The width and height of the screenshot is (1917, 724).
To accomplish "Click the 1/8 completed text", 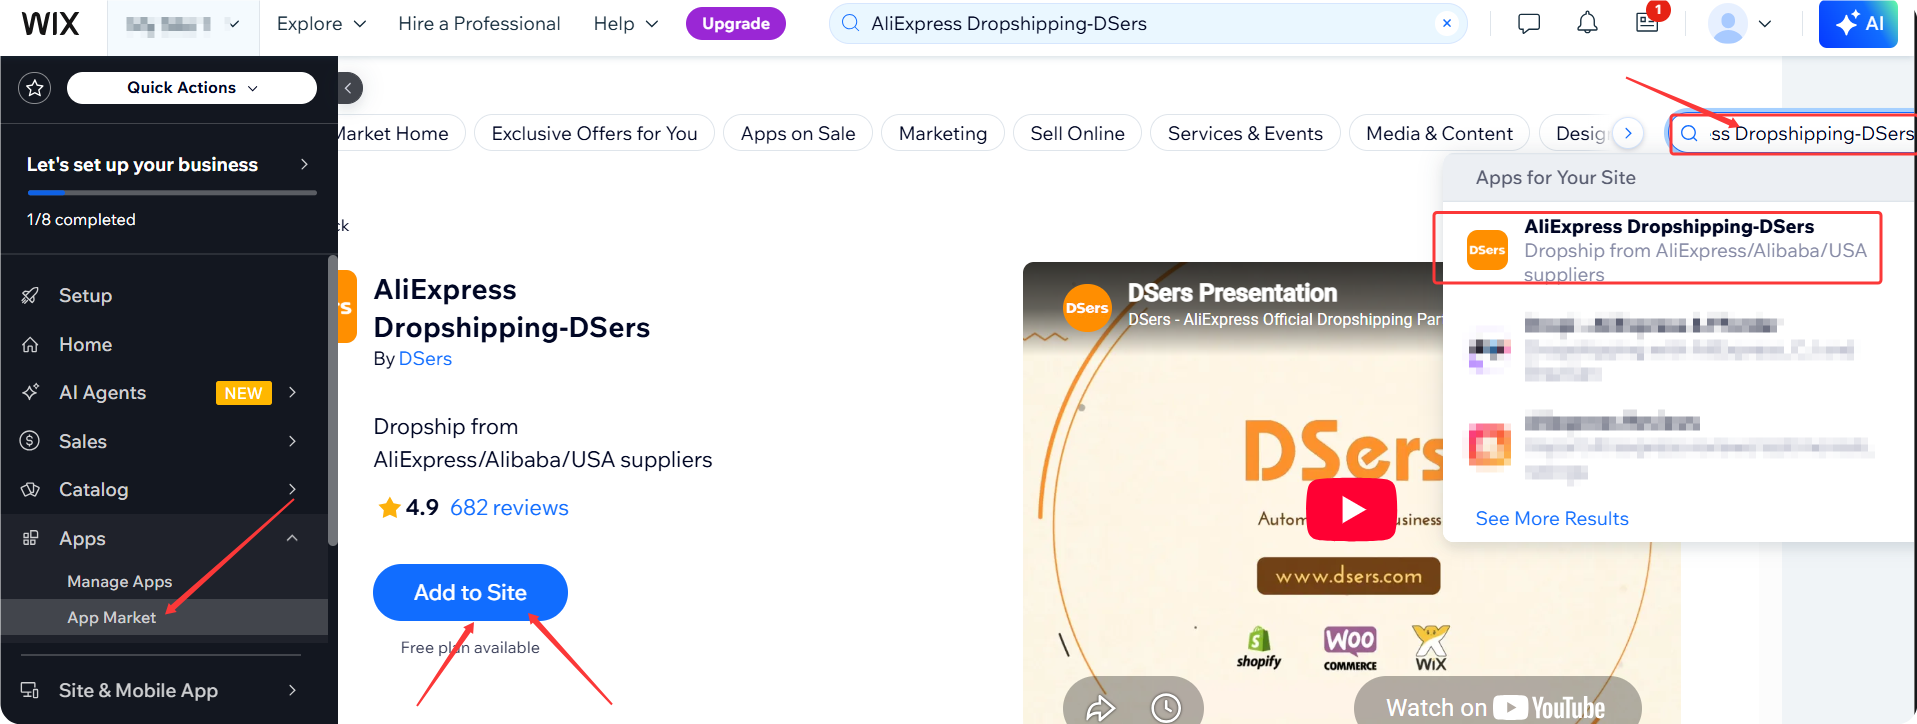I will pyautogui.click(x=81, y=220).
